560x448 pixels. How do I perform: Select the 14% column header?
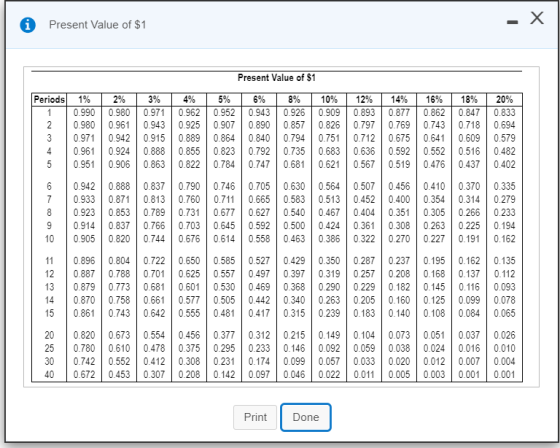[x=399, y=100]
